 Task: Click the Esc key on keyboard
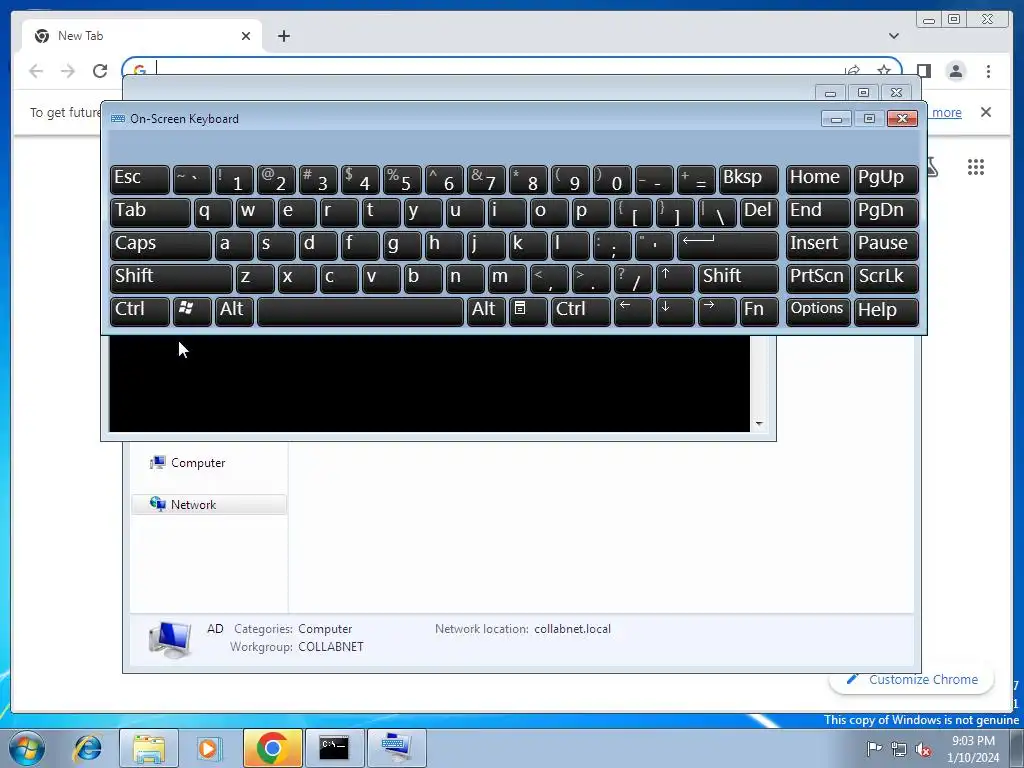(x=140, y=179)
